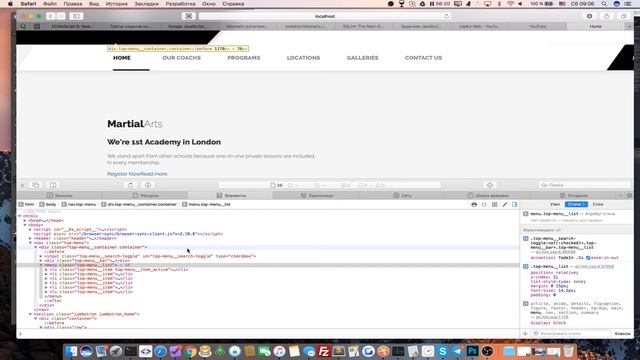Screen dimensions: 640x360
Task: Go back with Safari back arrow
Action: 50,16
